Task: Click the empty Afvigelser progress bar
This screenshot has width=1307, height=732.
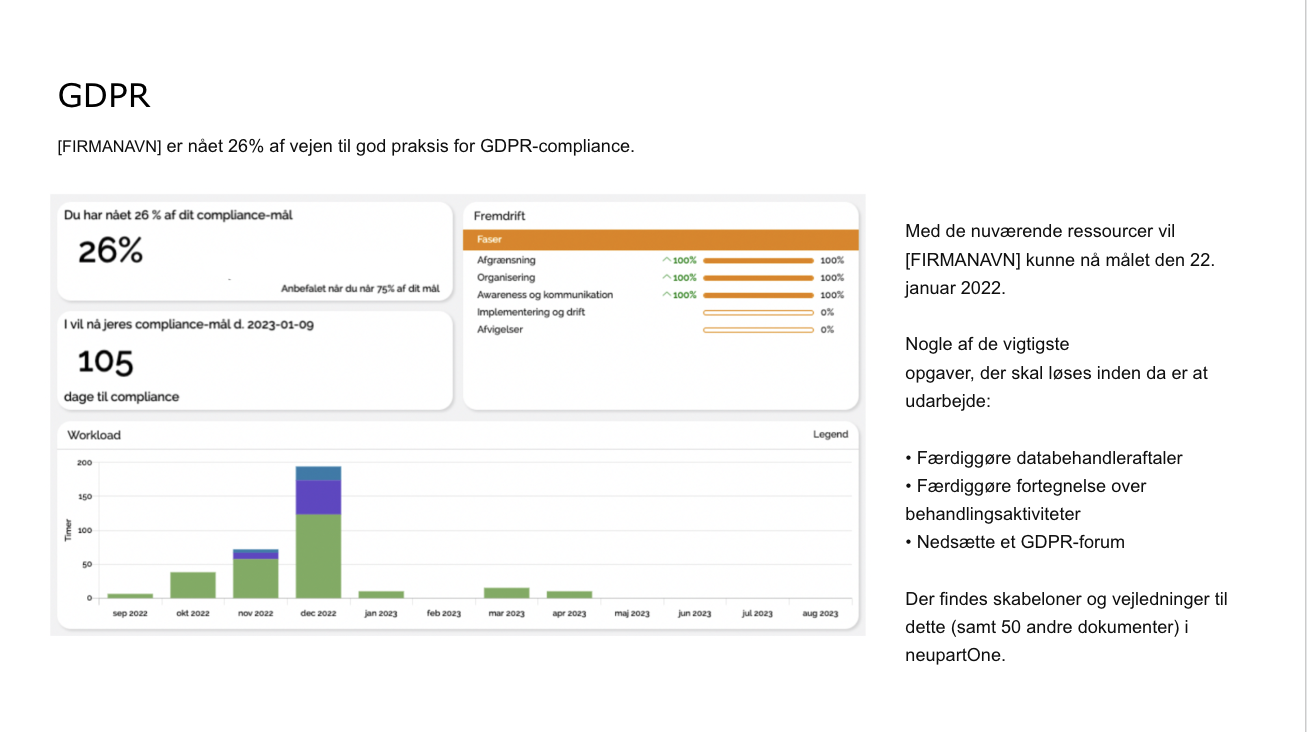Action: pos(758,329)
